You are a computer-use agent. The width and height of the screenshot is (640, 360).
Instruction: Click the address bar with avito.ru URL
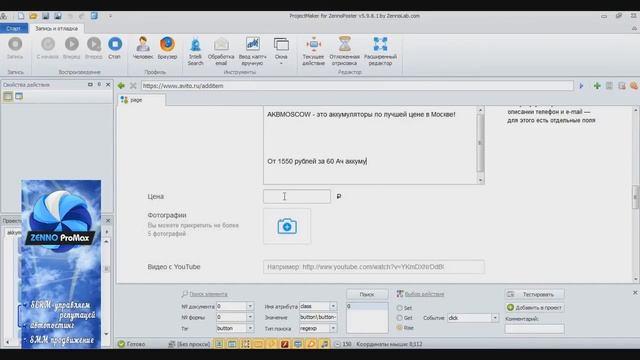coord(357,86)
